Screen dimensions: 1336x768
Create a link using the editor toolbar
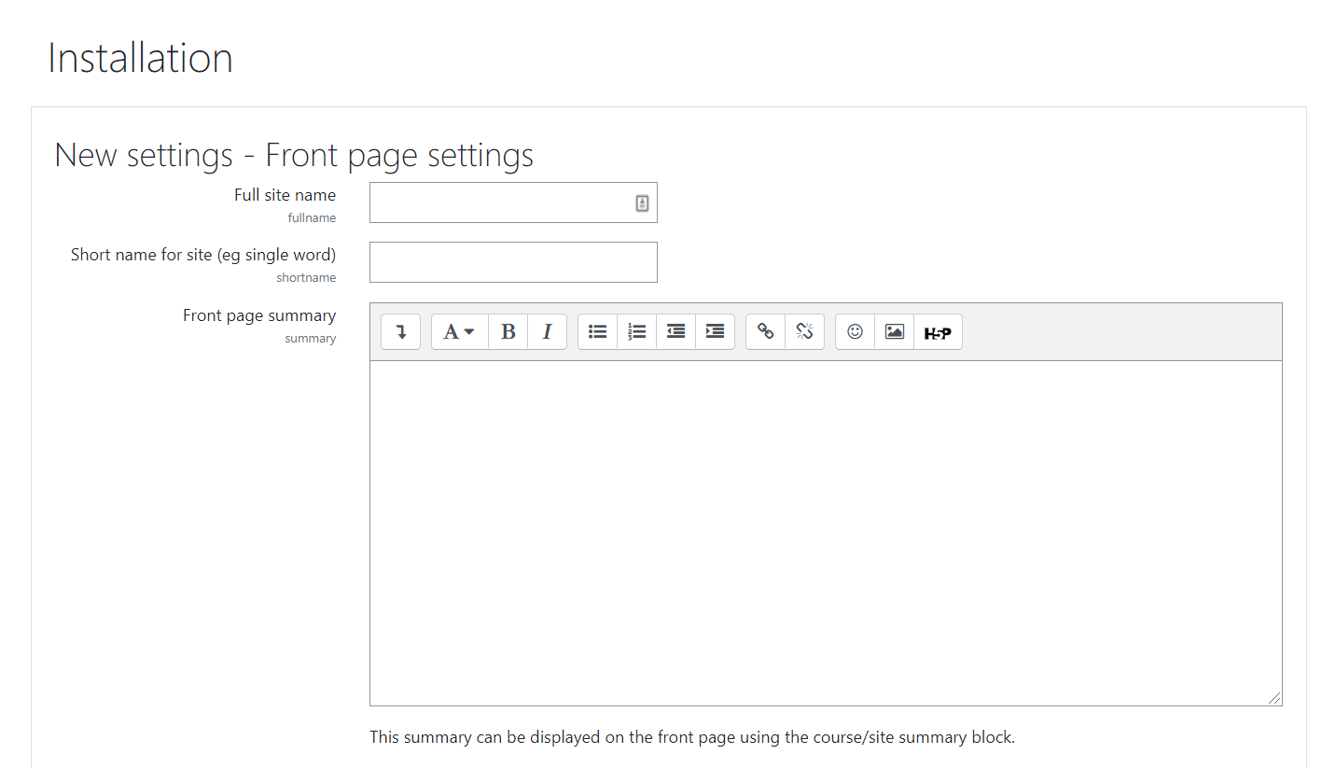765,331
